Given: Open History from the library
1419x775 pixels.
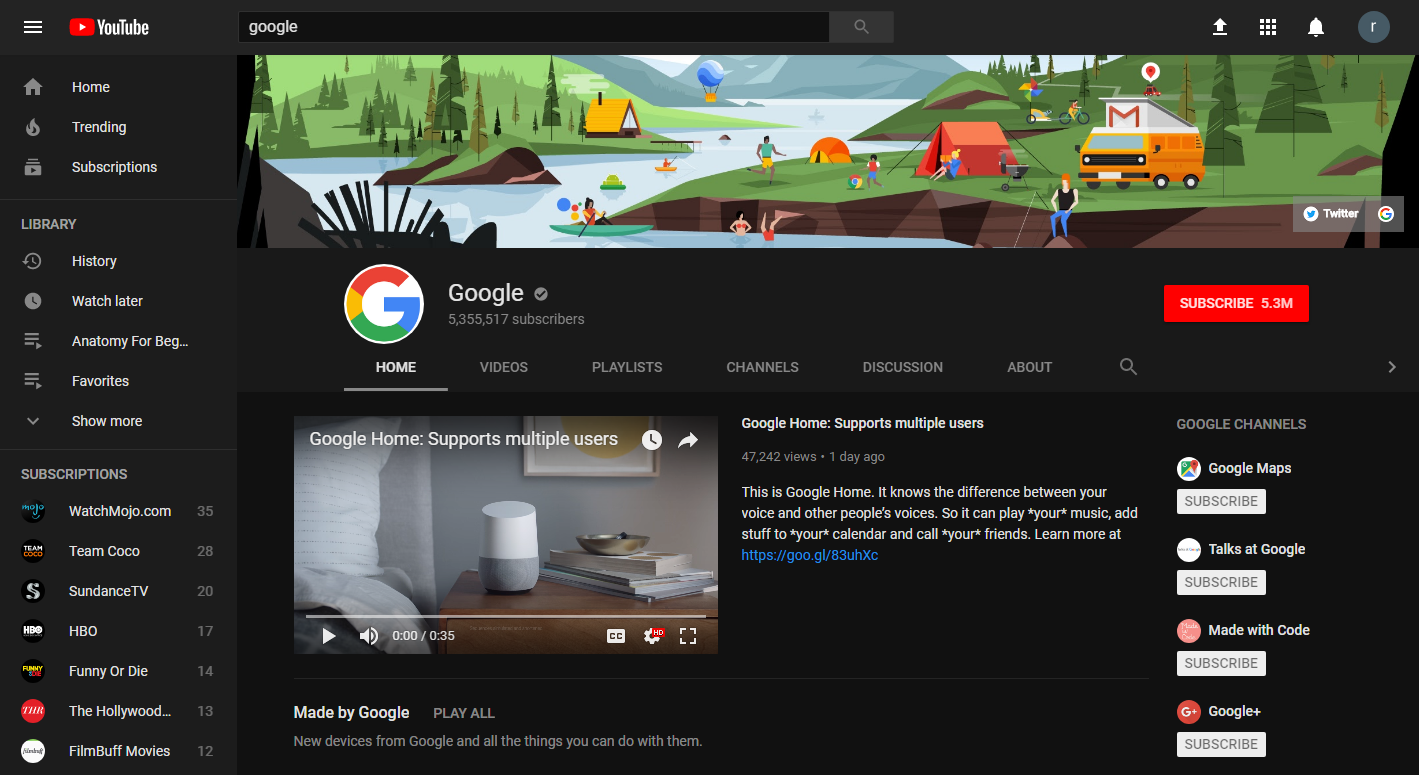Looking at the screenshot, I should 118,261.
